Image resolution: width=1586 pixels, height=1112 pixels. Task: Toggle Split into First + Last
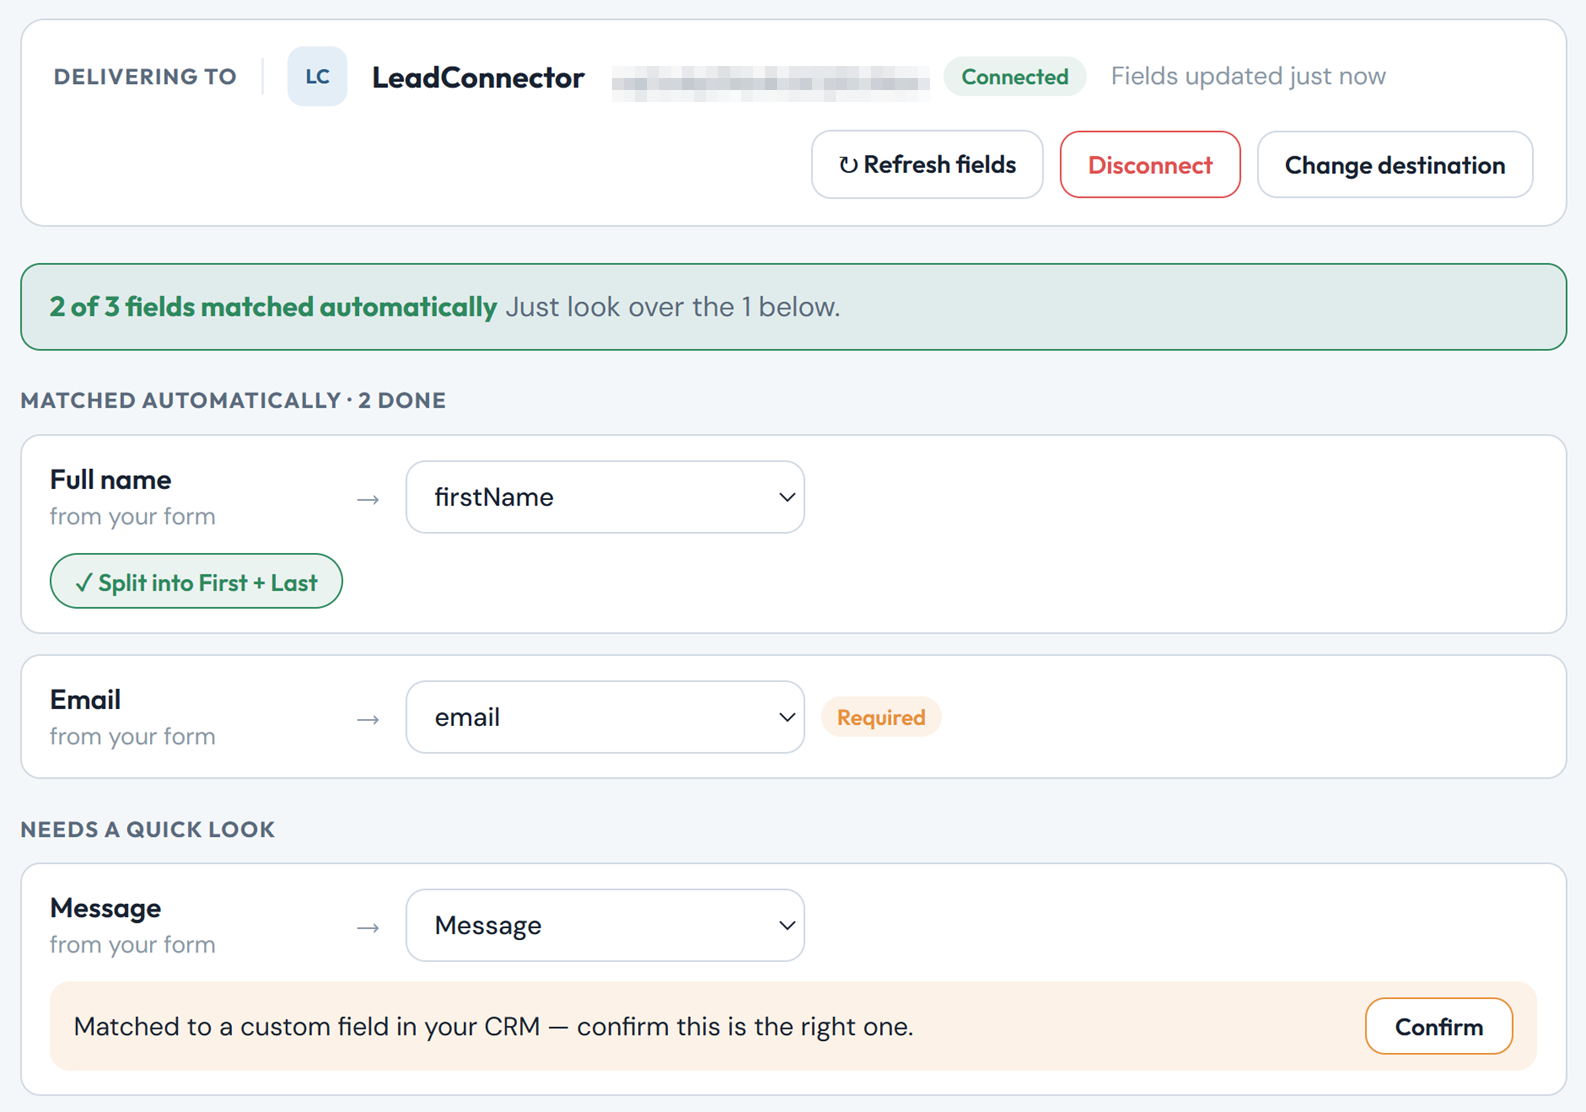tap(196, 582)
